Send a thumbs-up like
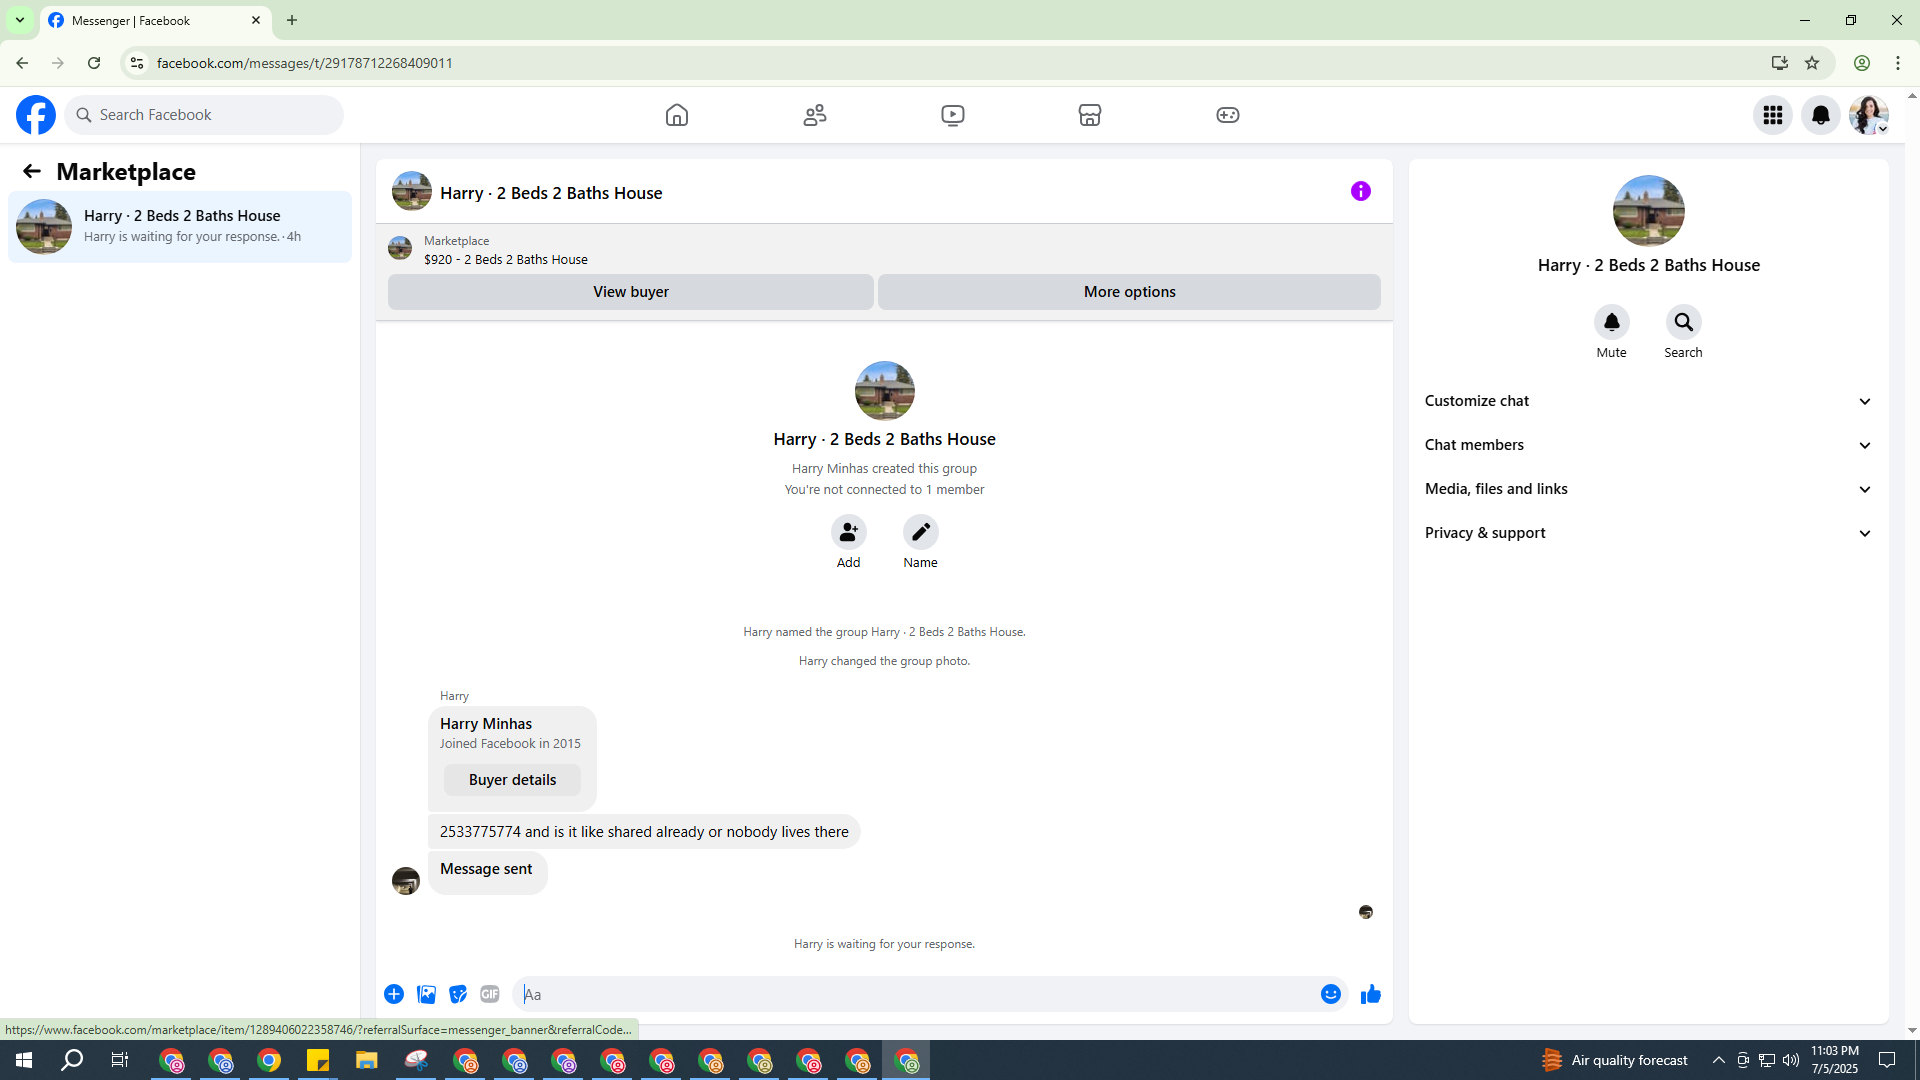Image resolution: width=1920 pixels, height=1080 pixels. coord(1370,994)
